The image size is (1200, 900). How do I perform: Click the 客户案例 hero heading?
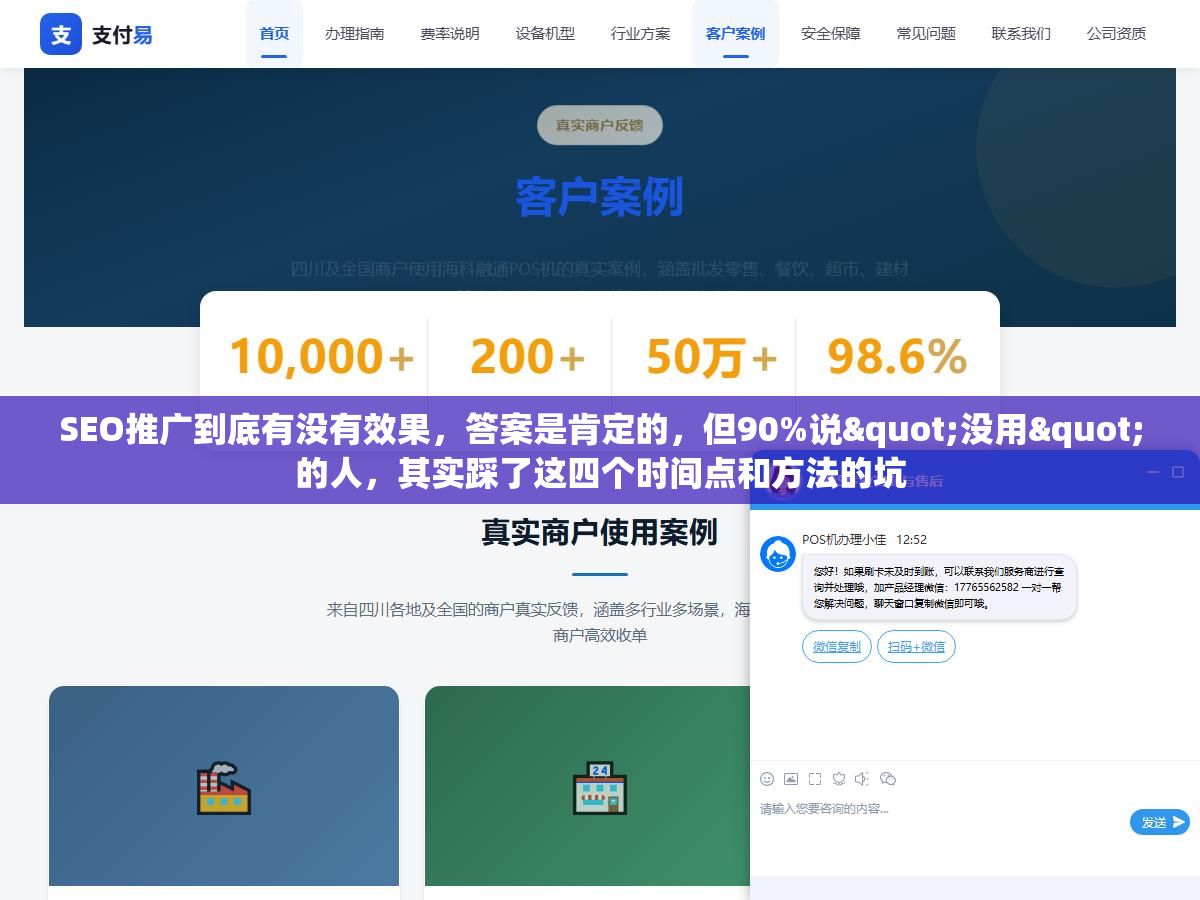600,196
